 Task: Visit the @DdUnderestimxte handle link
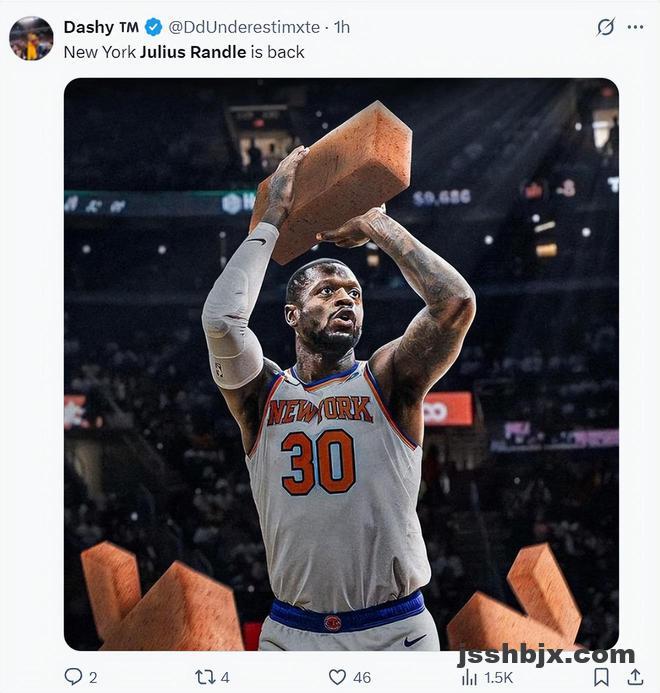244,27
